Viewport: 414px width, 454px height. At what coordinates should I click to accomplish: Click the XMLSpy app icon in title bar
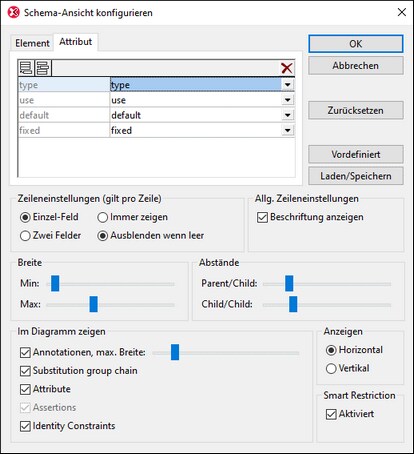point(14,13)
